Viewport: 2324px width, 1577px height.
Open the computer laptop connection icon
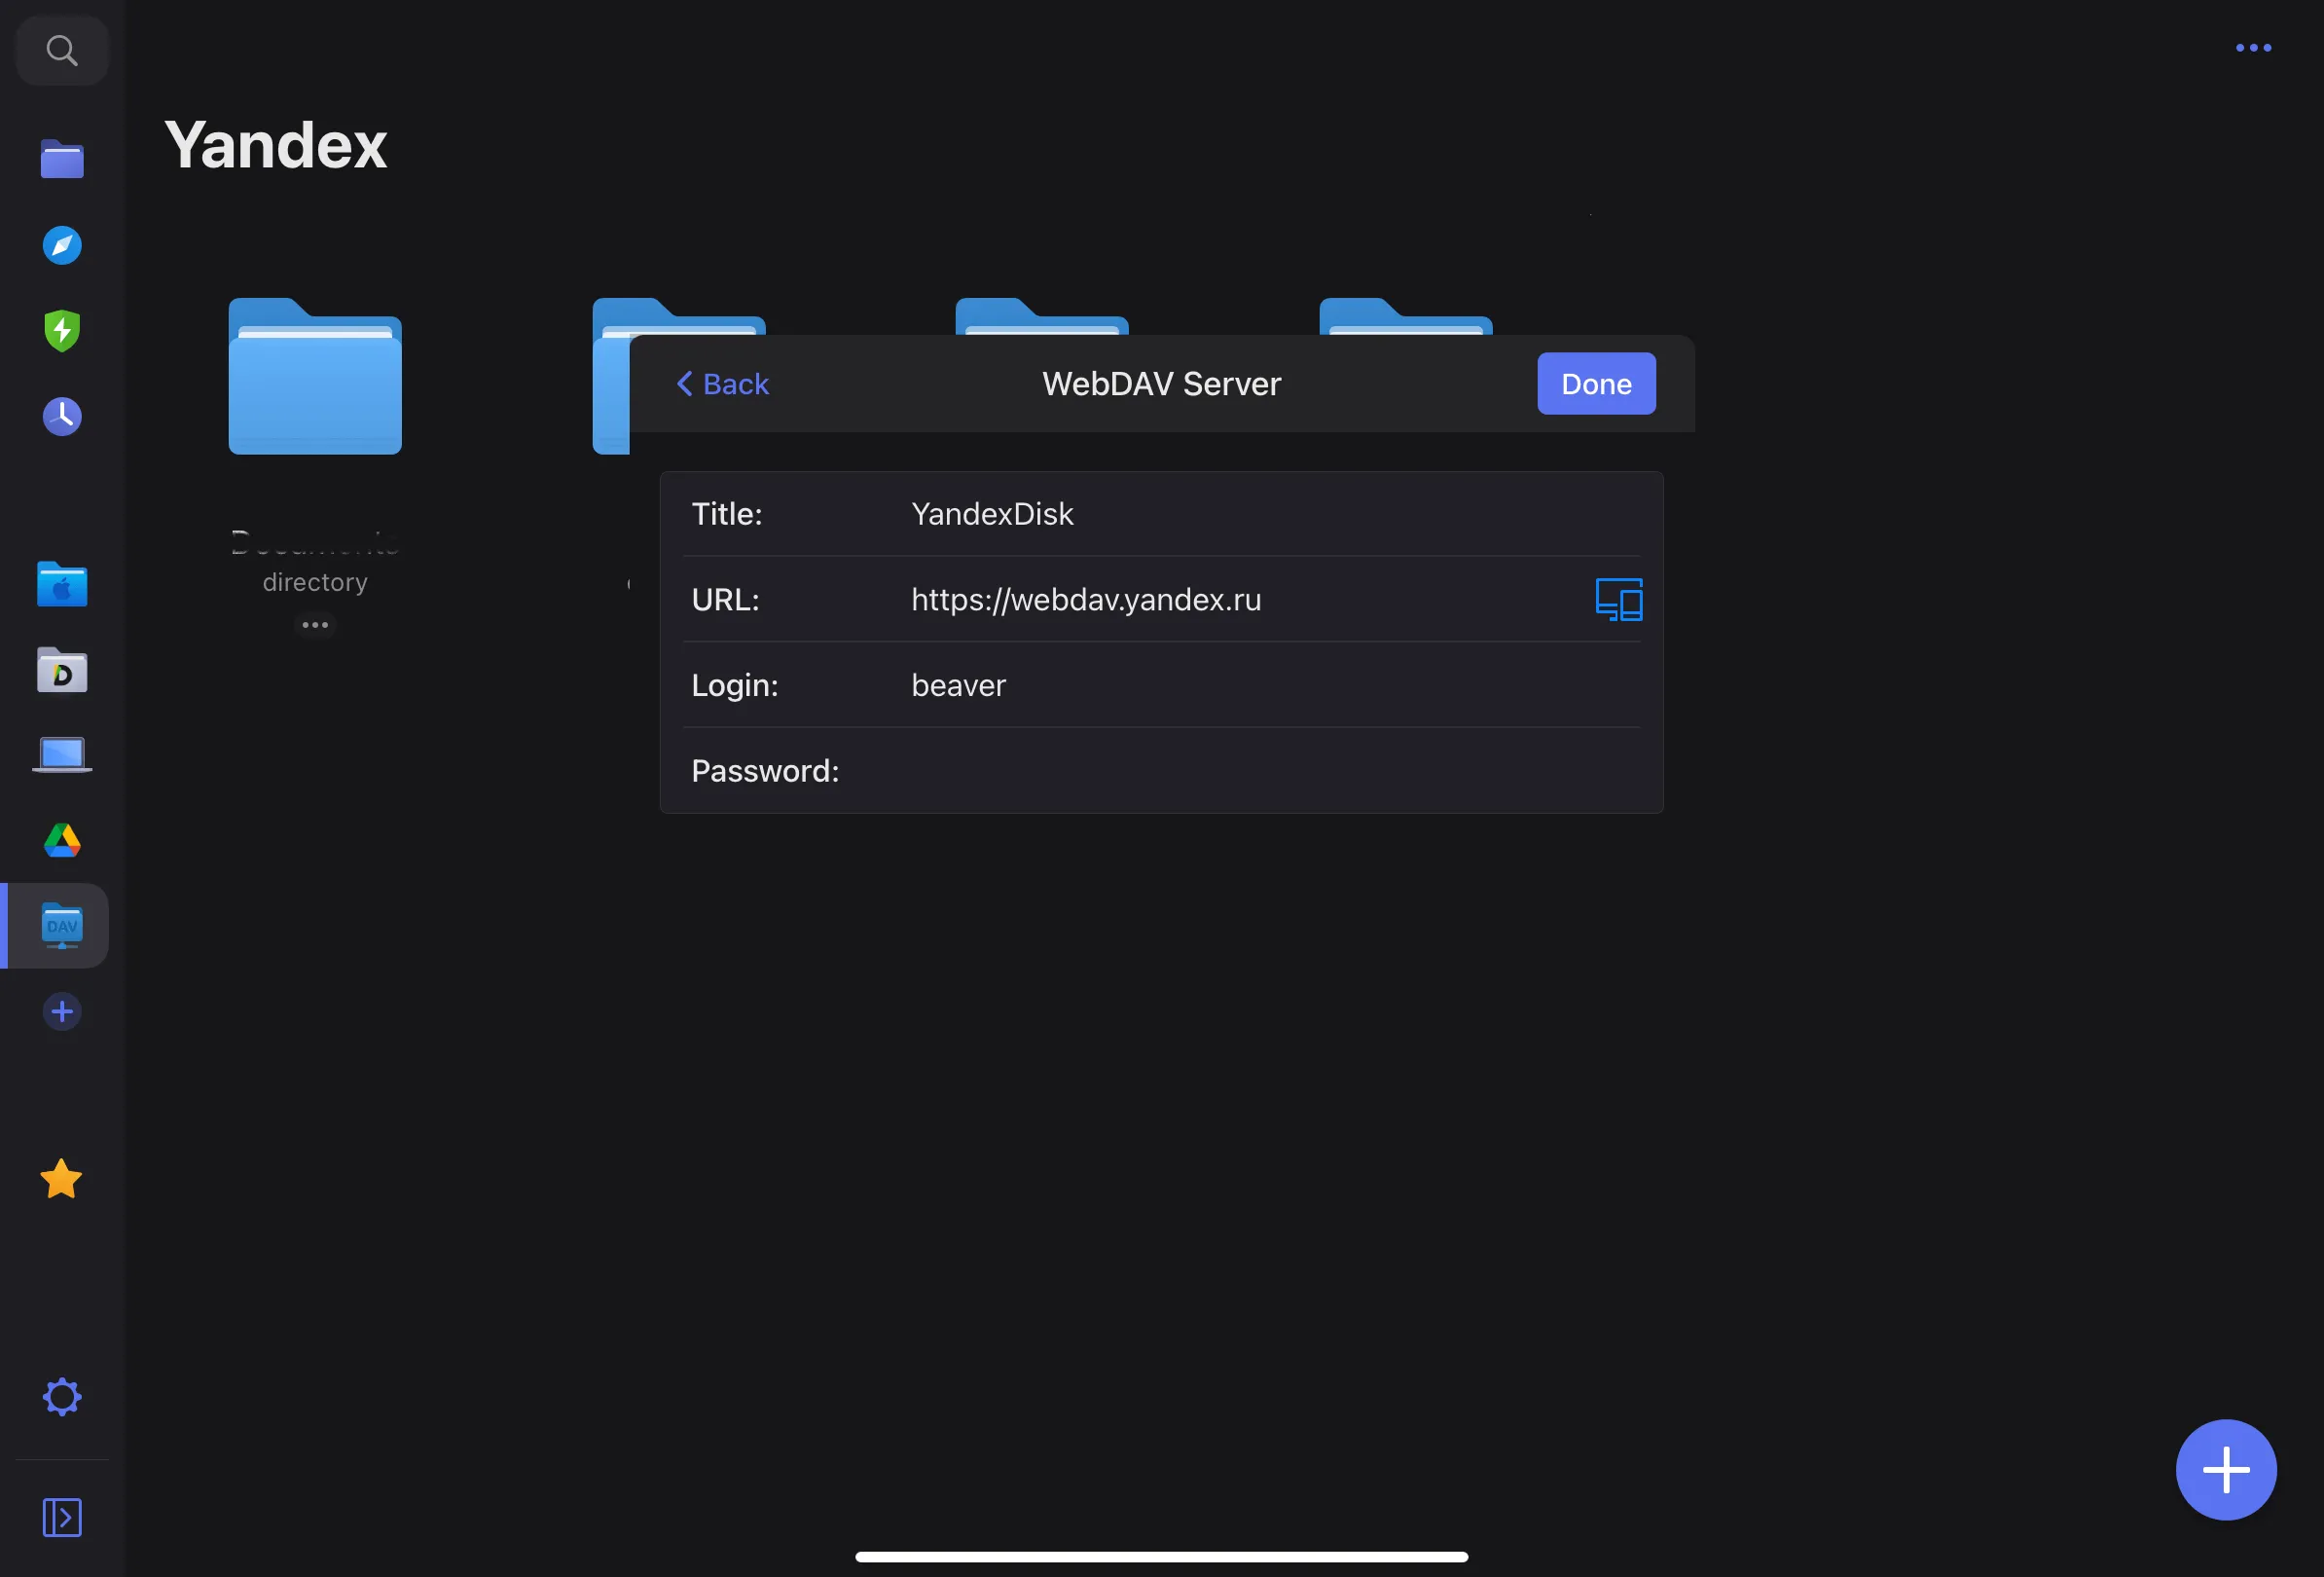(62, 755)
